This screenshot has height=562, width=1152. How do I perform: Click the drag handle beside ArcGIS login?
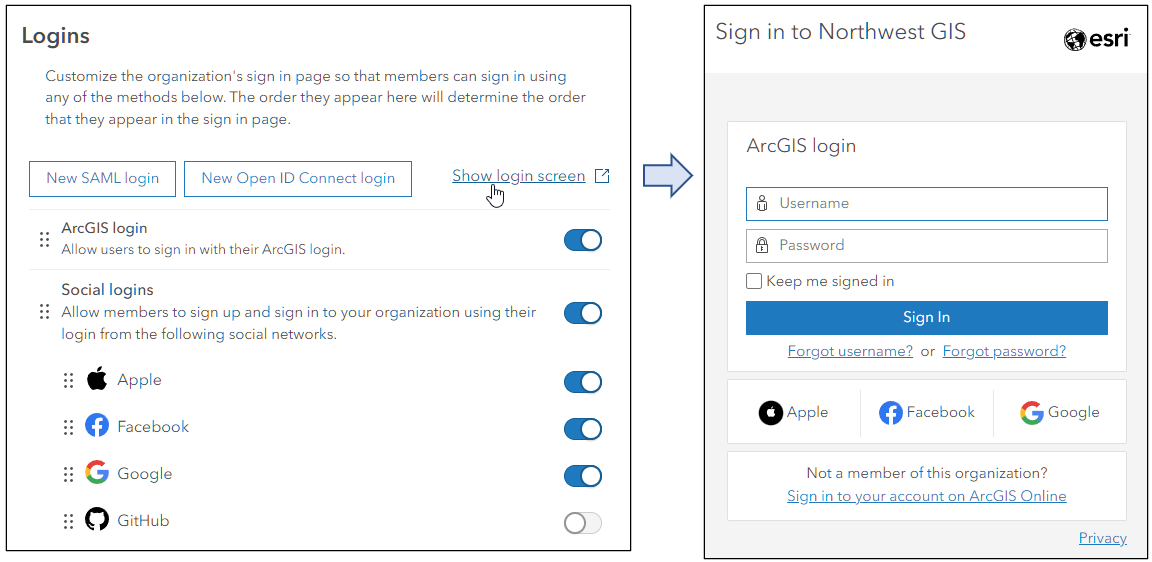point(44,240)
